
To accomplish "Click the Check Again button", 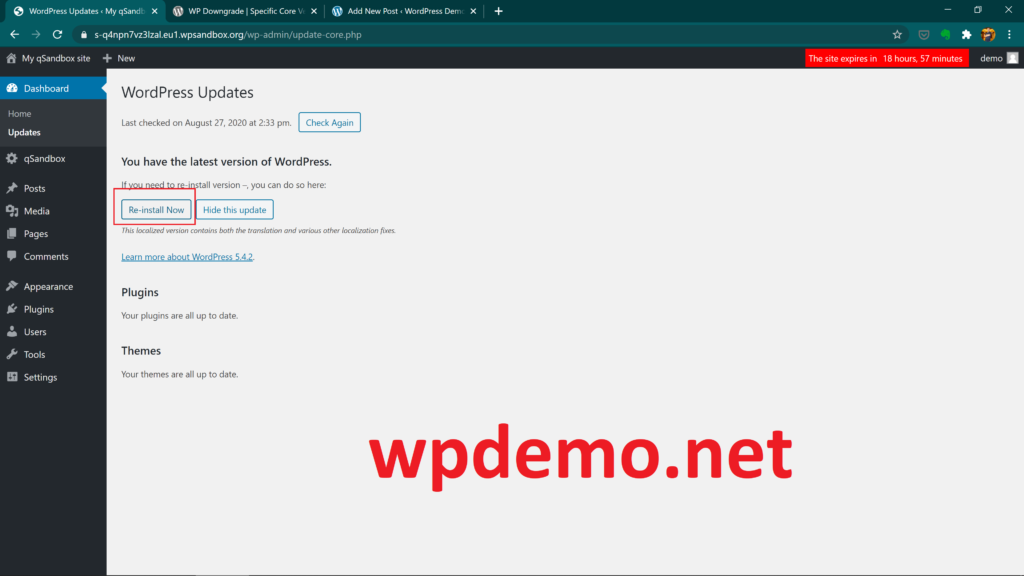I will click(x=330, y=122).
